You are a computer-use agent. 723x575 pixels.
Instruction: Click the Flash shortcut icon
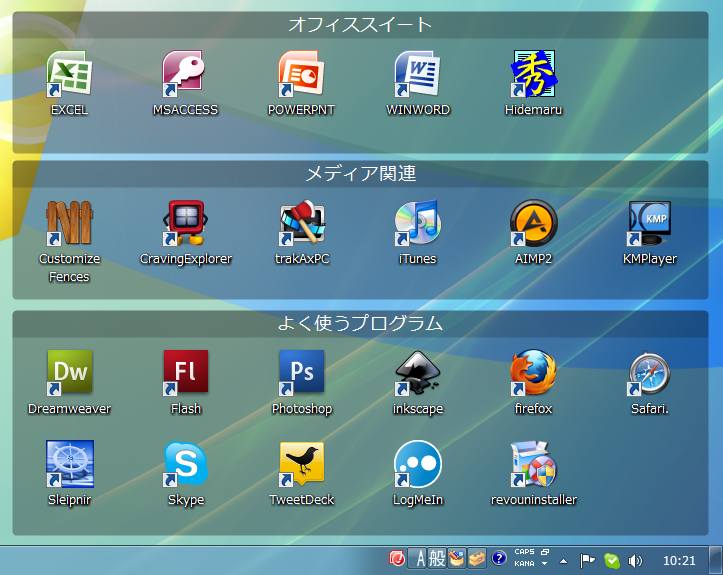coord(185,373)
